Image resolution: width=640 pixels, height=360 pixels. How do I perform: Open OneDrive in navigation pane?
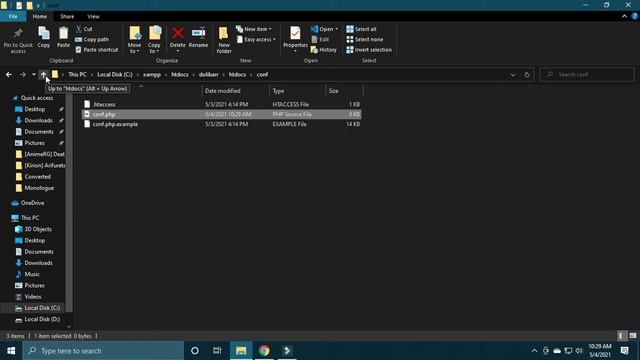[32, 203]
